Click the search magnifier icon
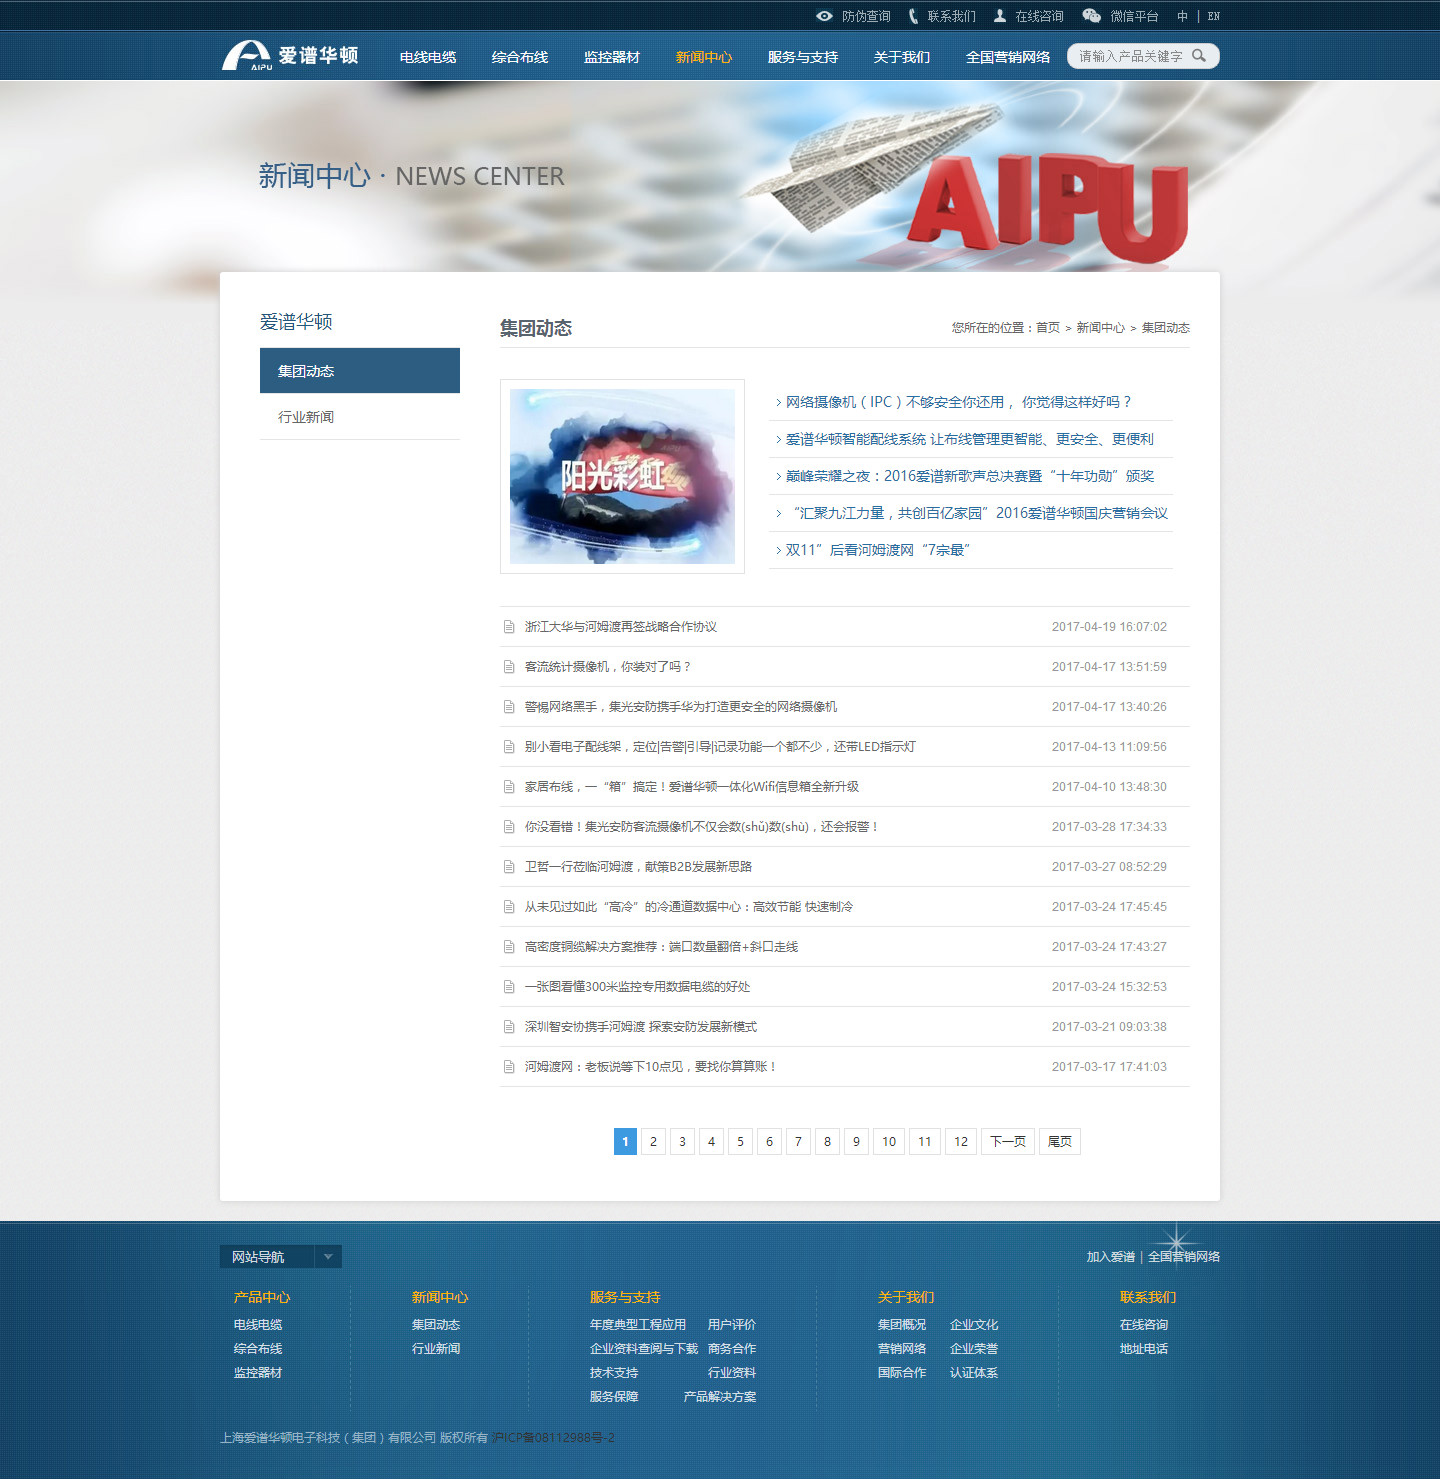Screen dimensions: 1440x1479 click(1199, 56)
